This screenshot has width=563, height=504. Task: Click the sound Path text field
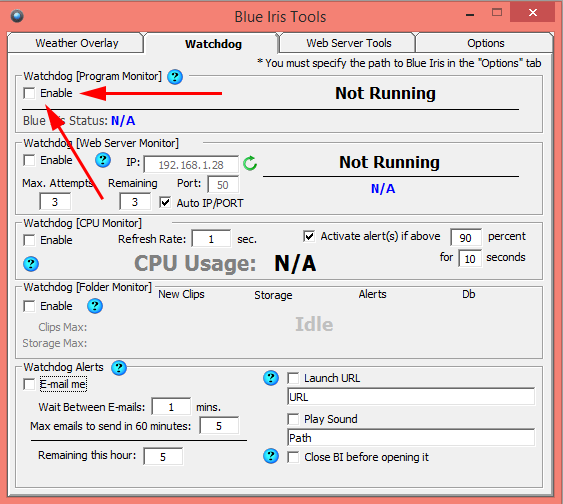[411, 438]
